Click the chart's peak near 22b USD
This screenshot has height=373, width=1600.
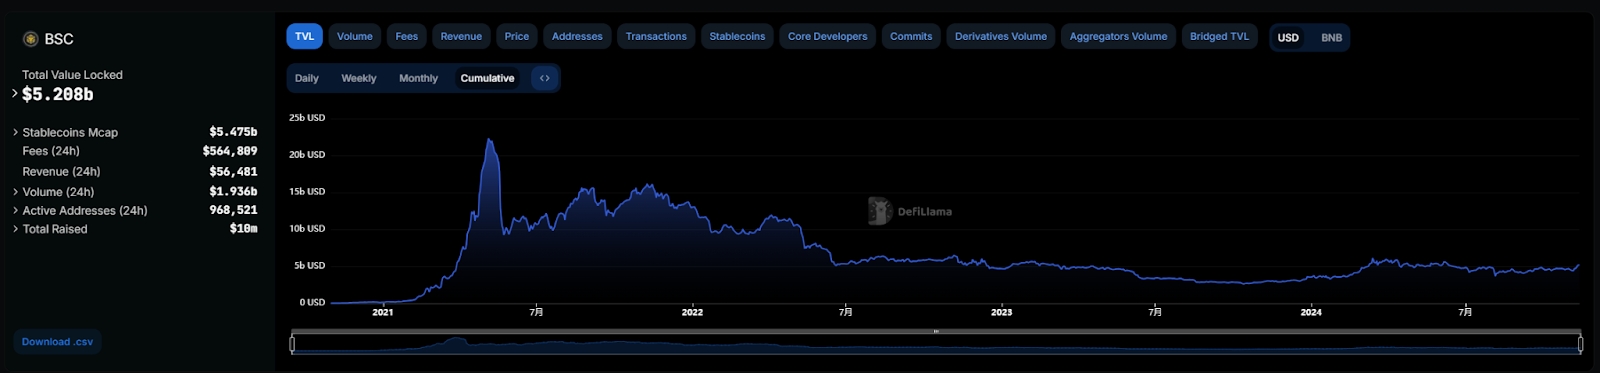point(489,140)
